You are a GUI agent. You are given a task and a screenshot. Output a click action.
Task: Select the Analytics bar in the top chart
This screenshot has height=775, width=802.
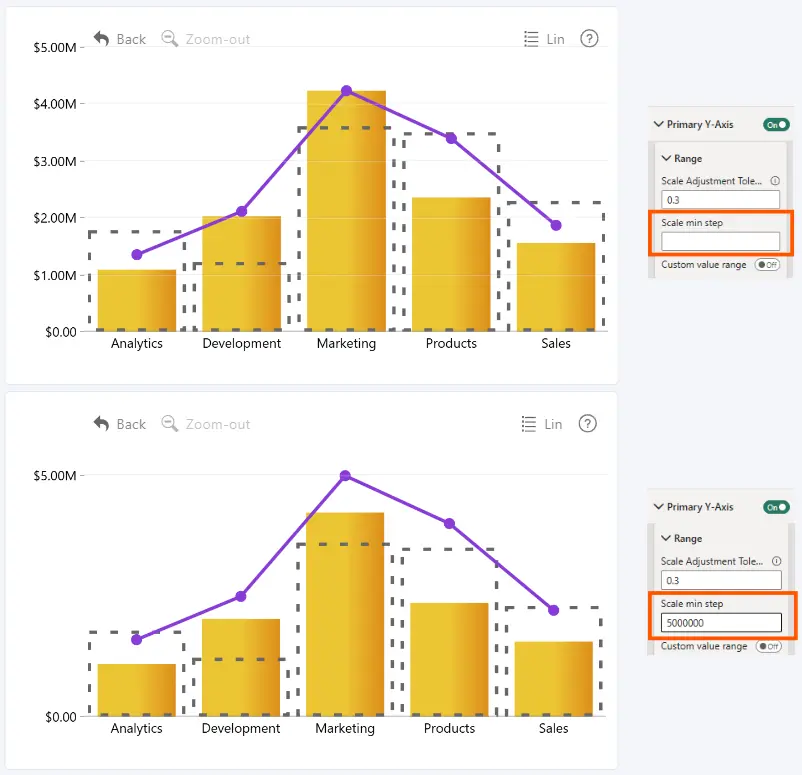(x=137, y=300)
